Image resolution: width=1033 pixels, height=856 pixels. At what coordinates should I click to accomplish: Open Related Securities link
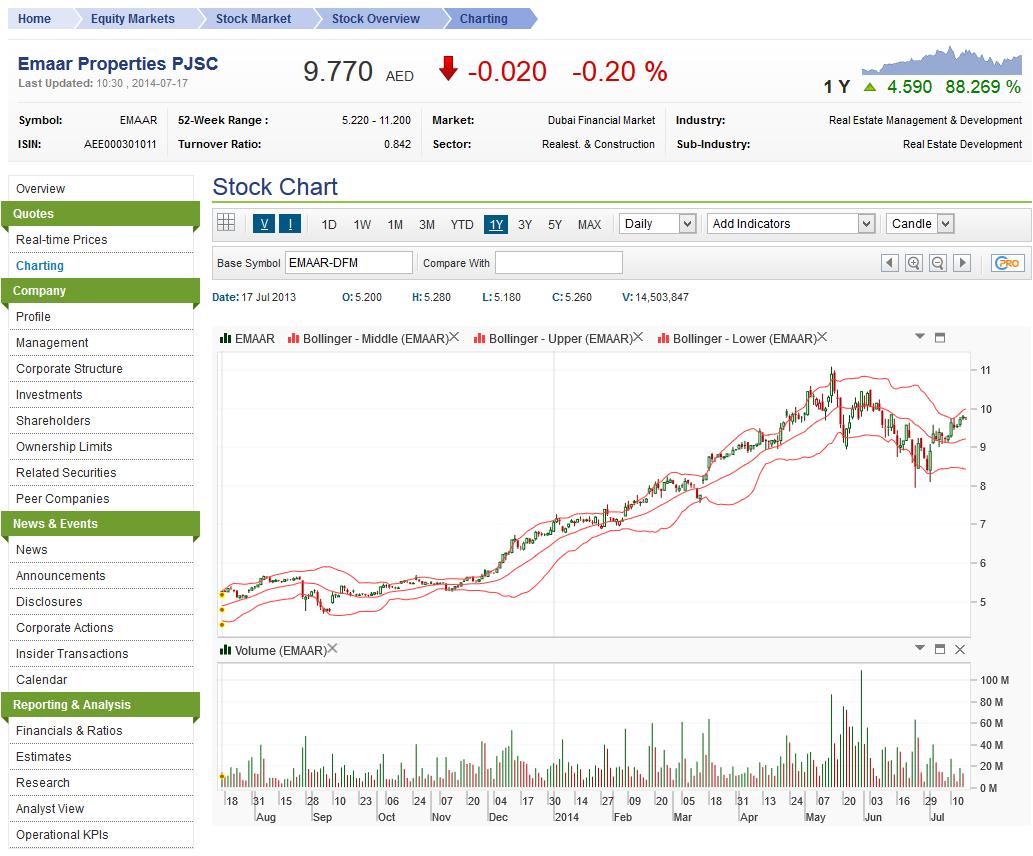[66, 472]
